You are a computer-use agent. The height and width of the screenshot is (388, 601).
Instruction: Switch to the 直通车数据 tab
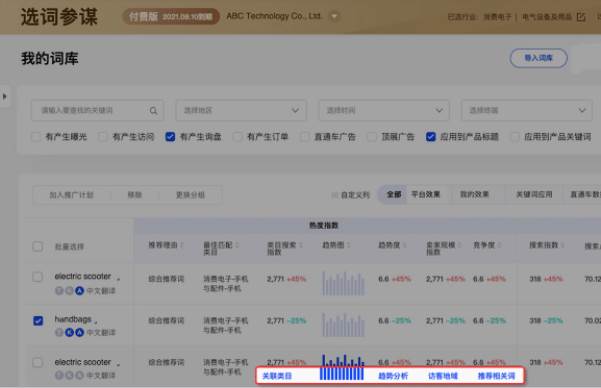coord(585,194)
